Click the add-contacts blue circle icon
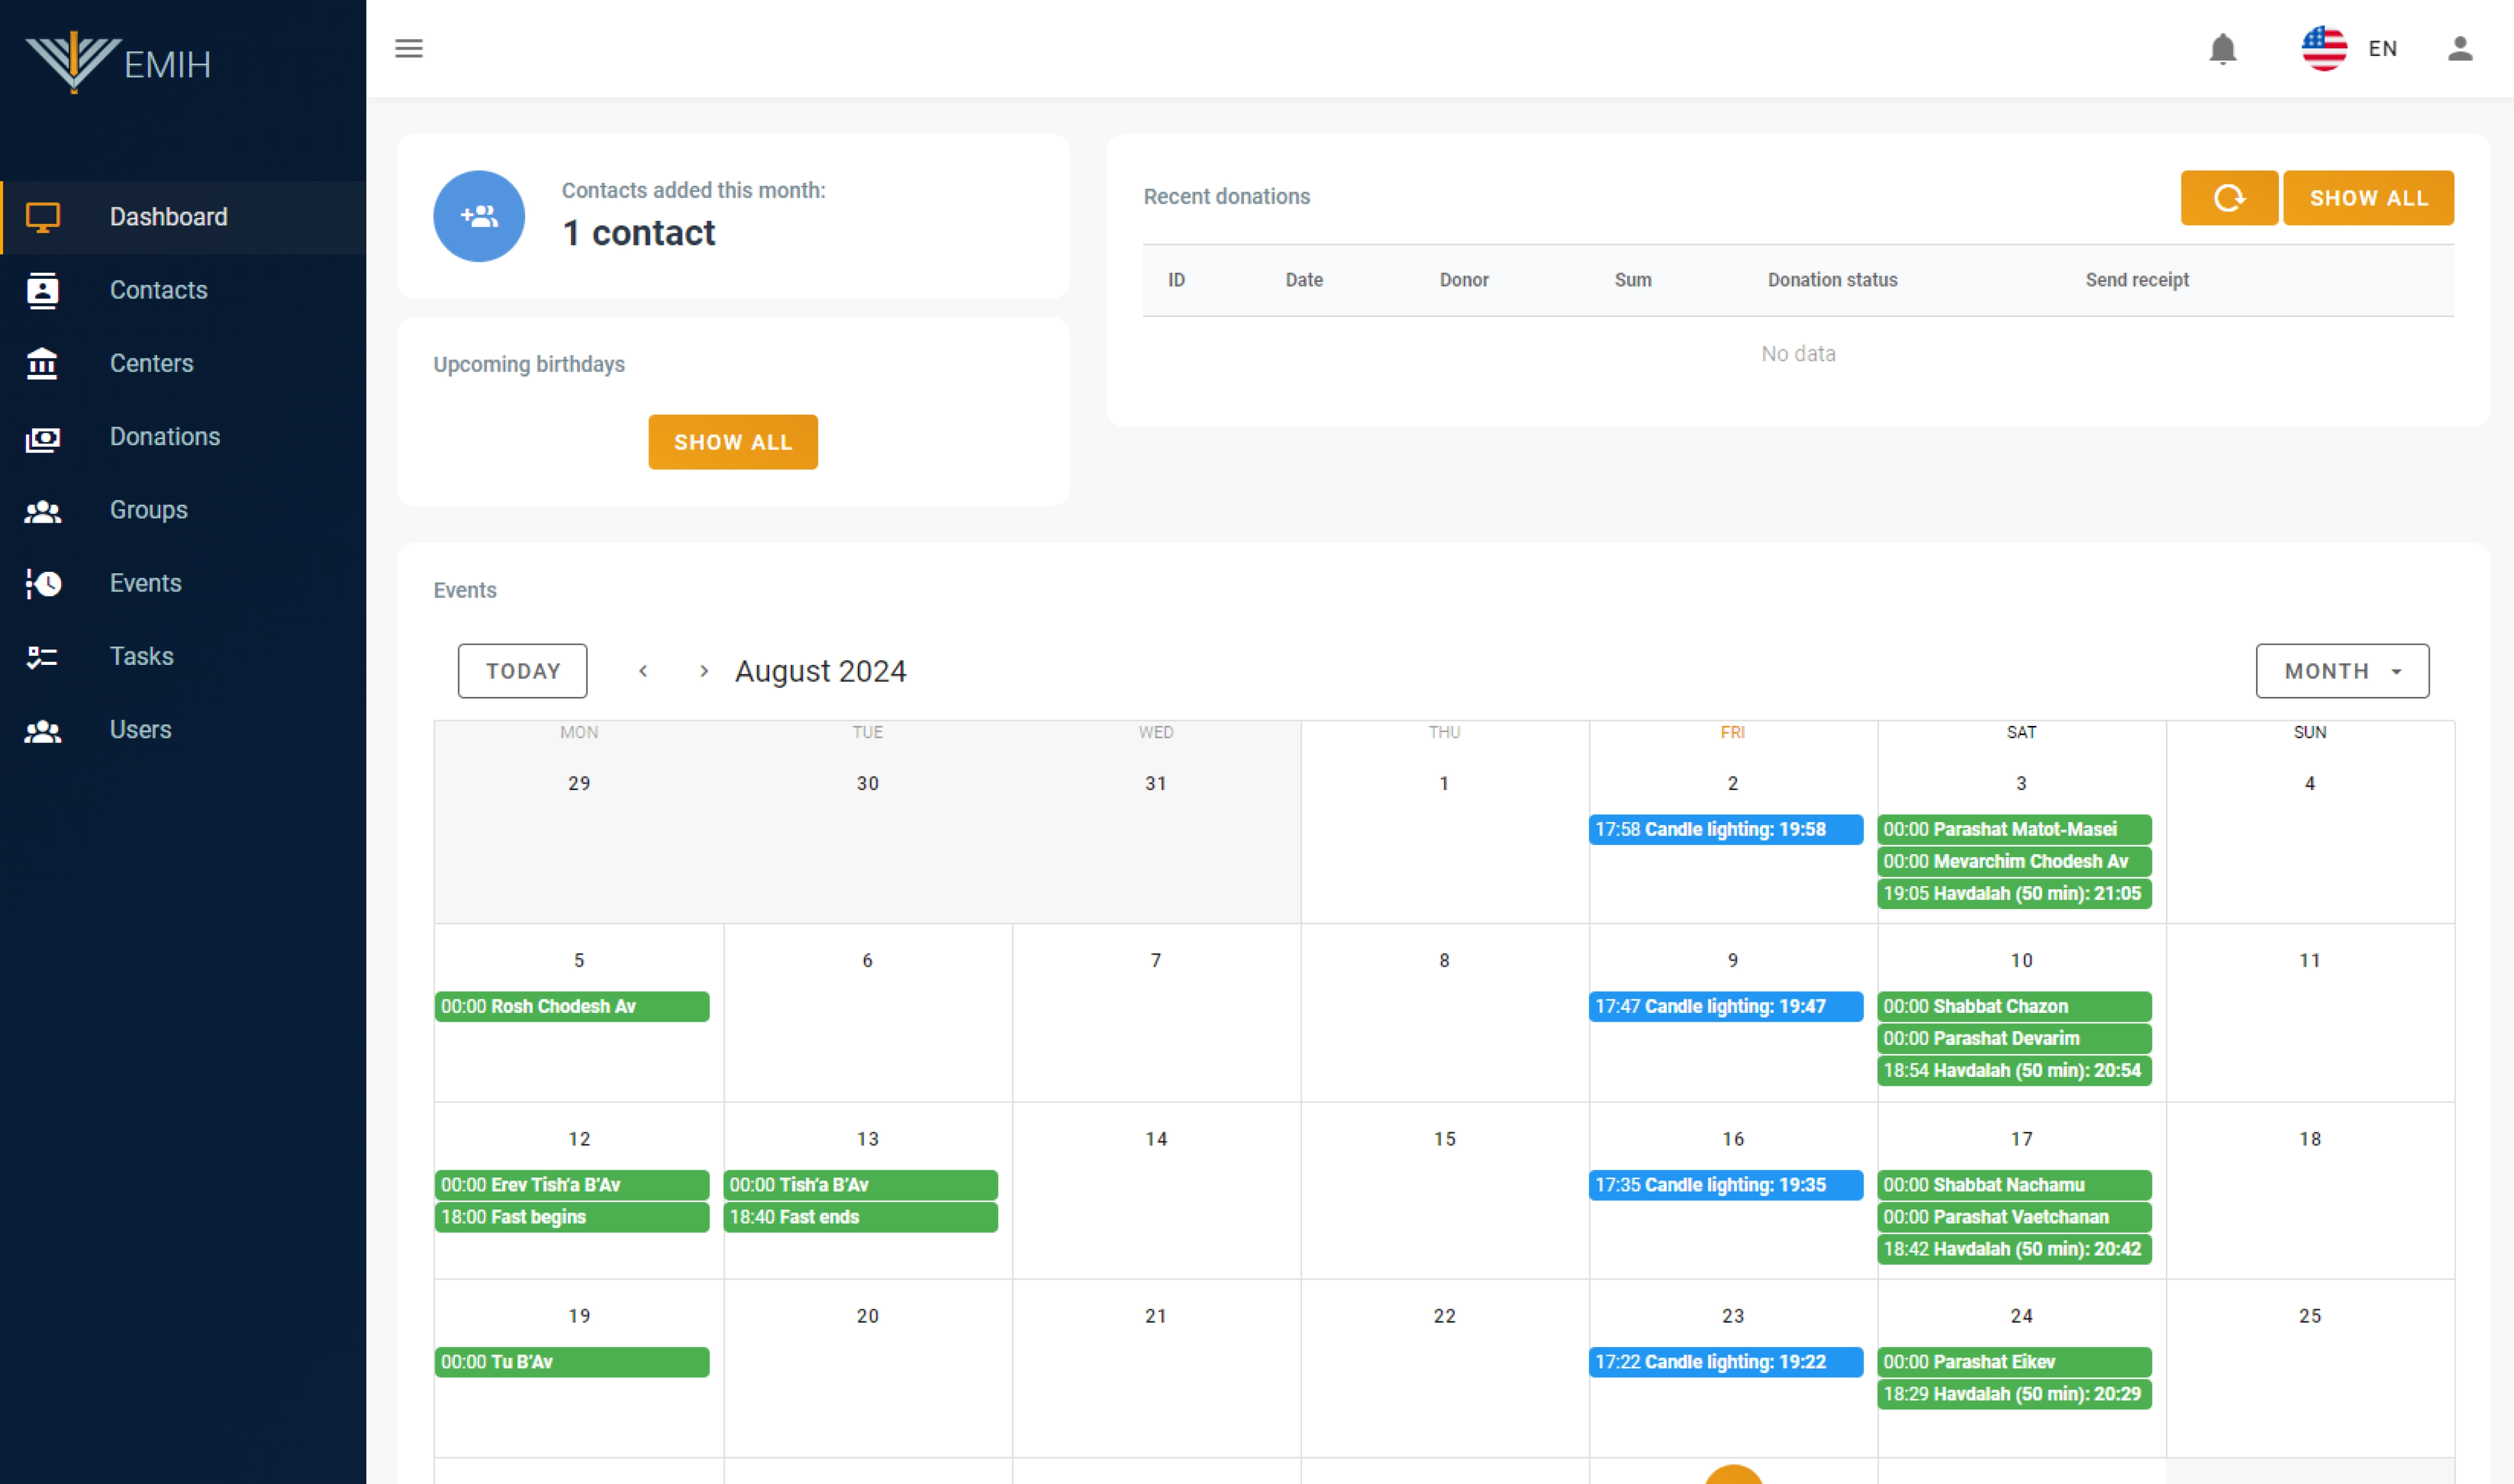This screenshot has height=1484, width=2514. pyautogui.click(x=478, y=216)
